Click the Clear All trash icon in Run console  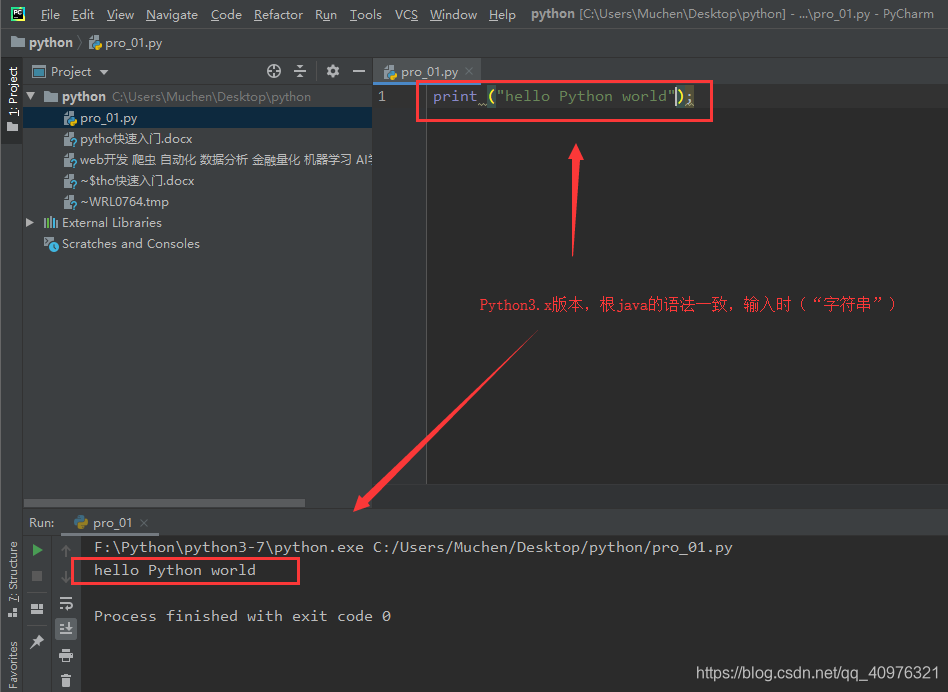(66, 681)
